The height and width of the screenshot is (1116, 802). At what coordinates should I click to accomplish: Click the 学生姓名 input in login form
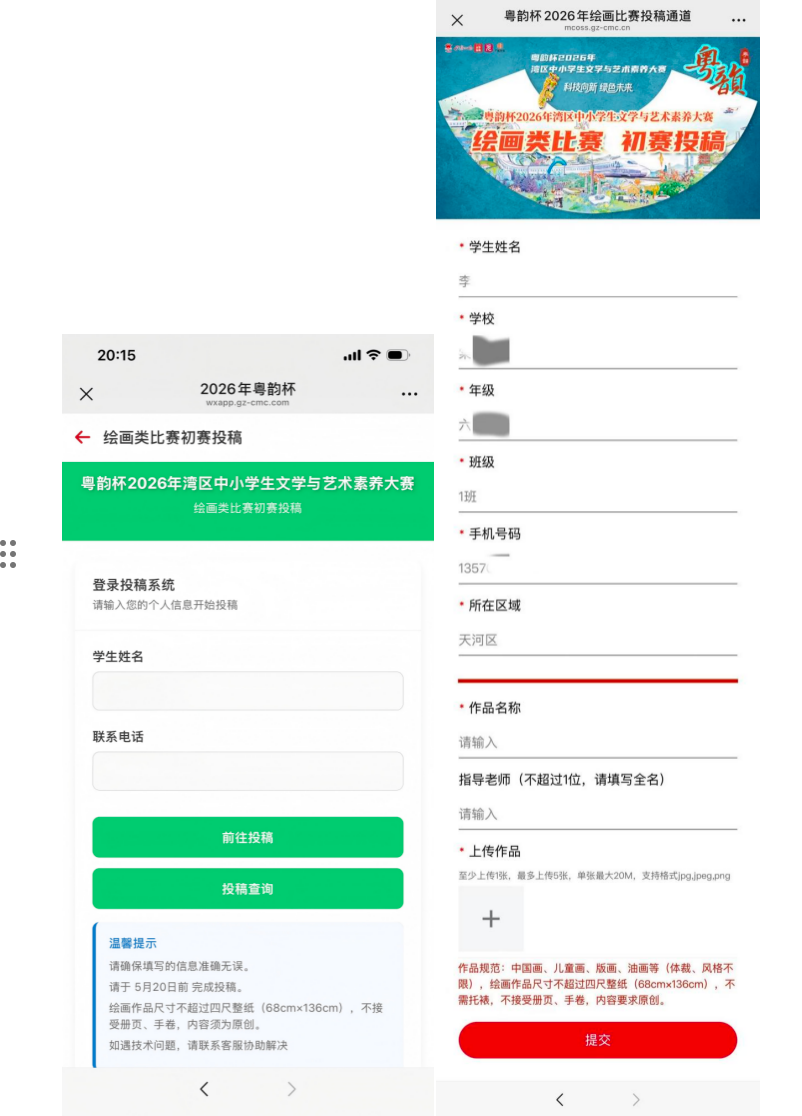pos(248,691)
